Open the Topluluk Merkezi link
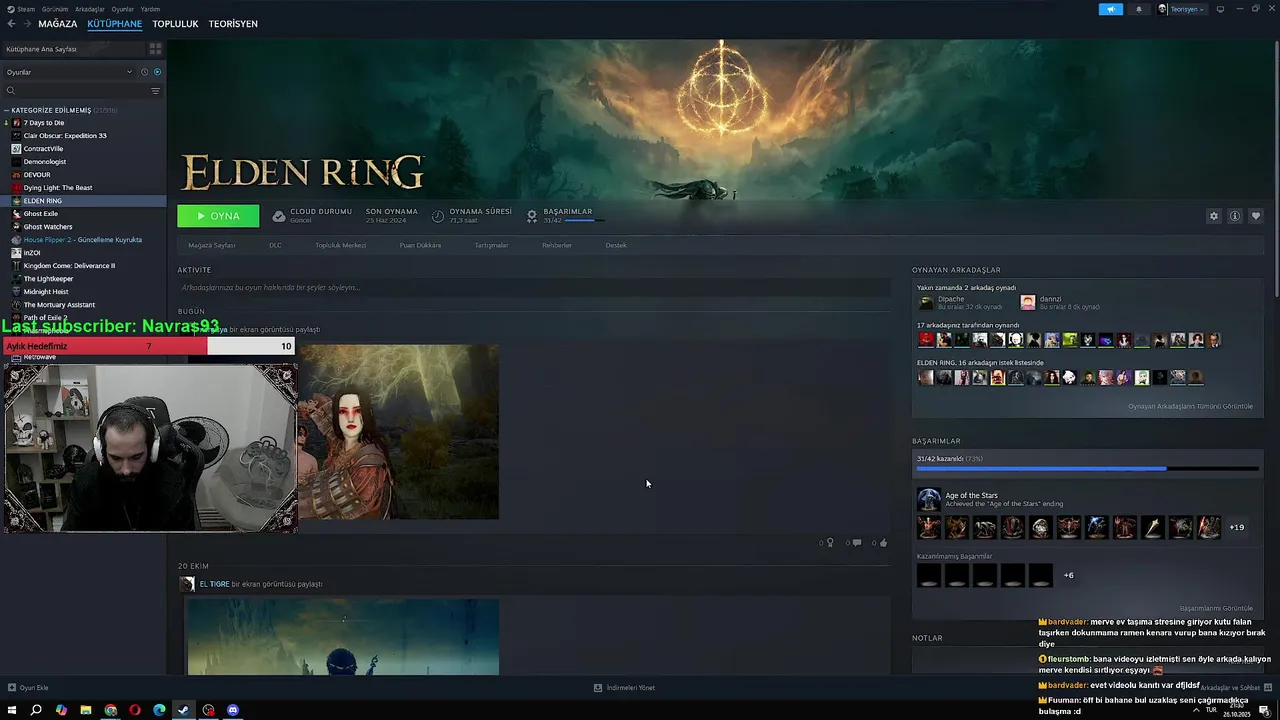The image size is (1280, 720). [341, 245]
